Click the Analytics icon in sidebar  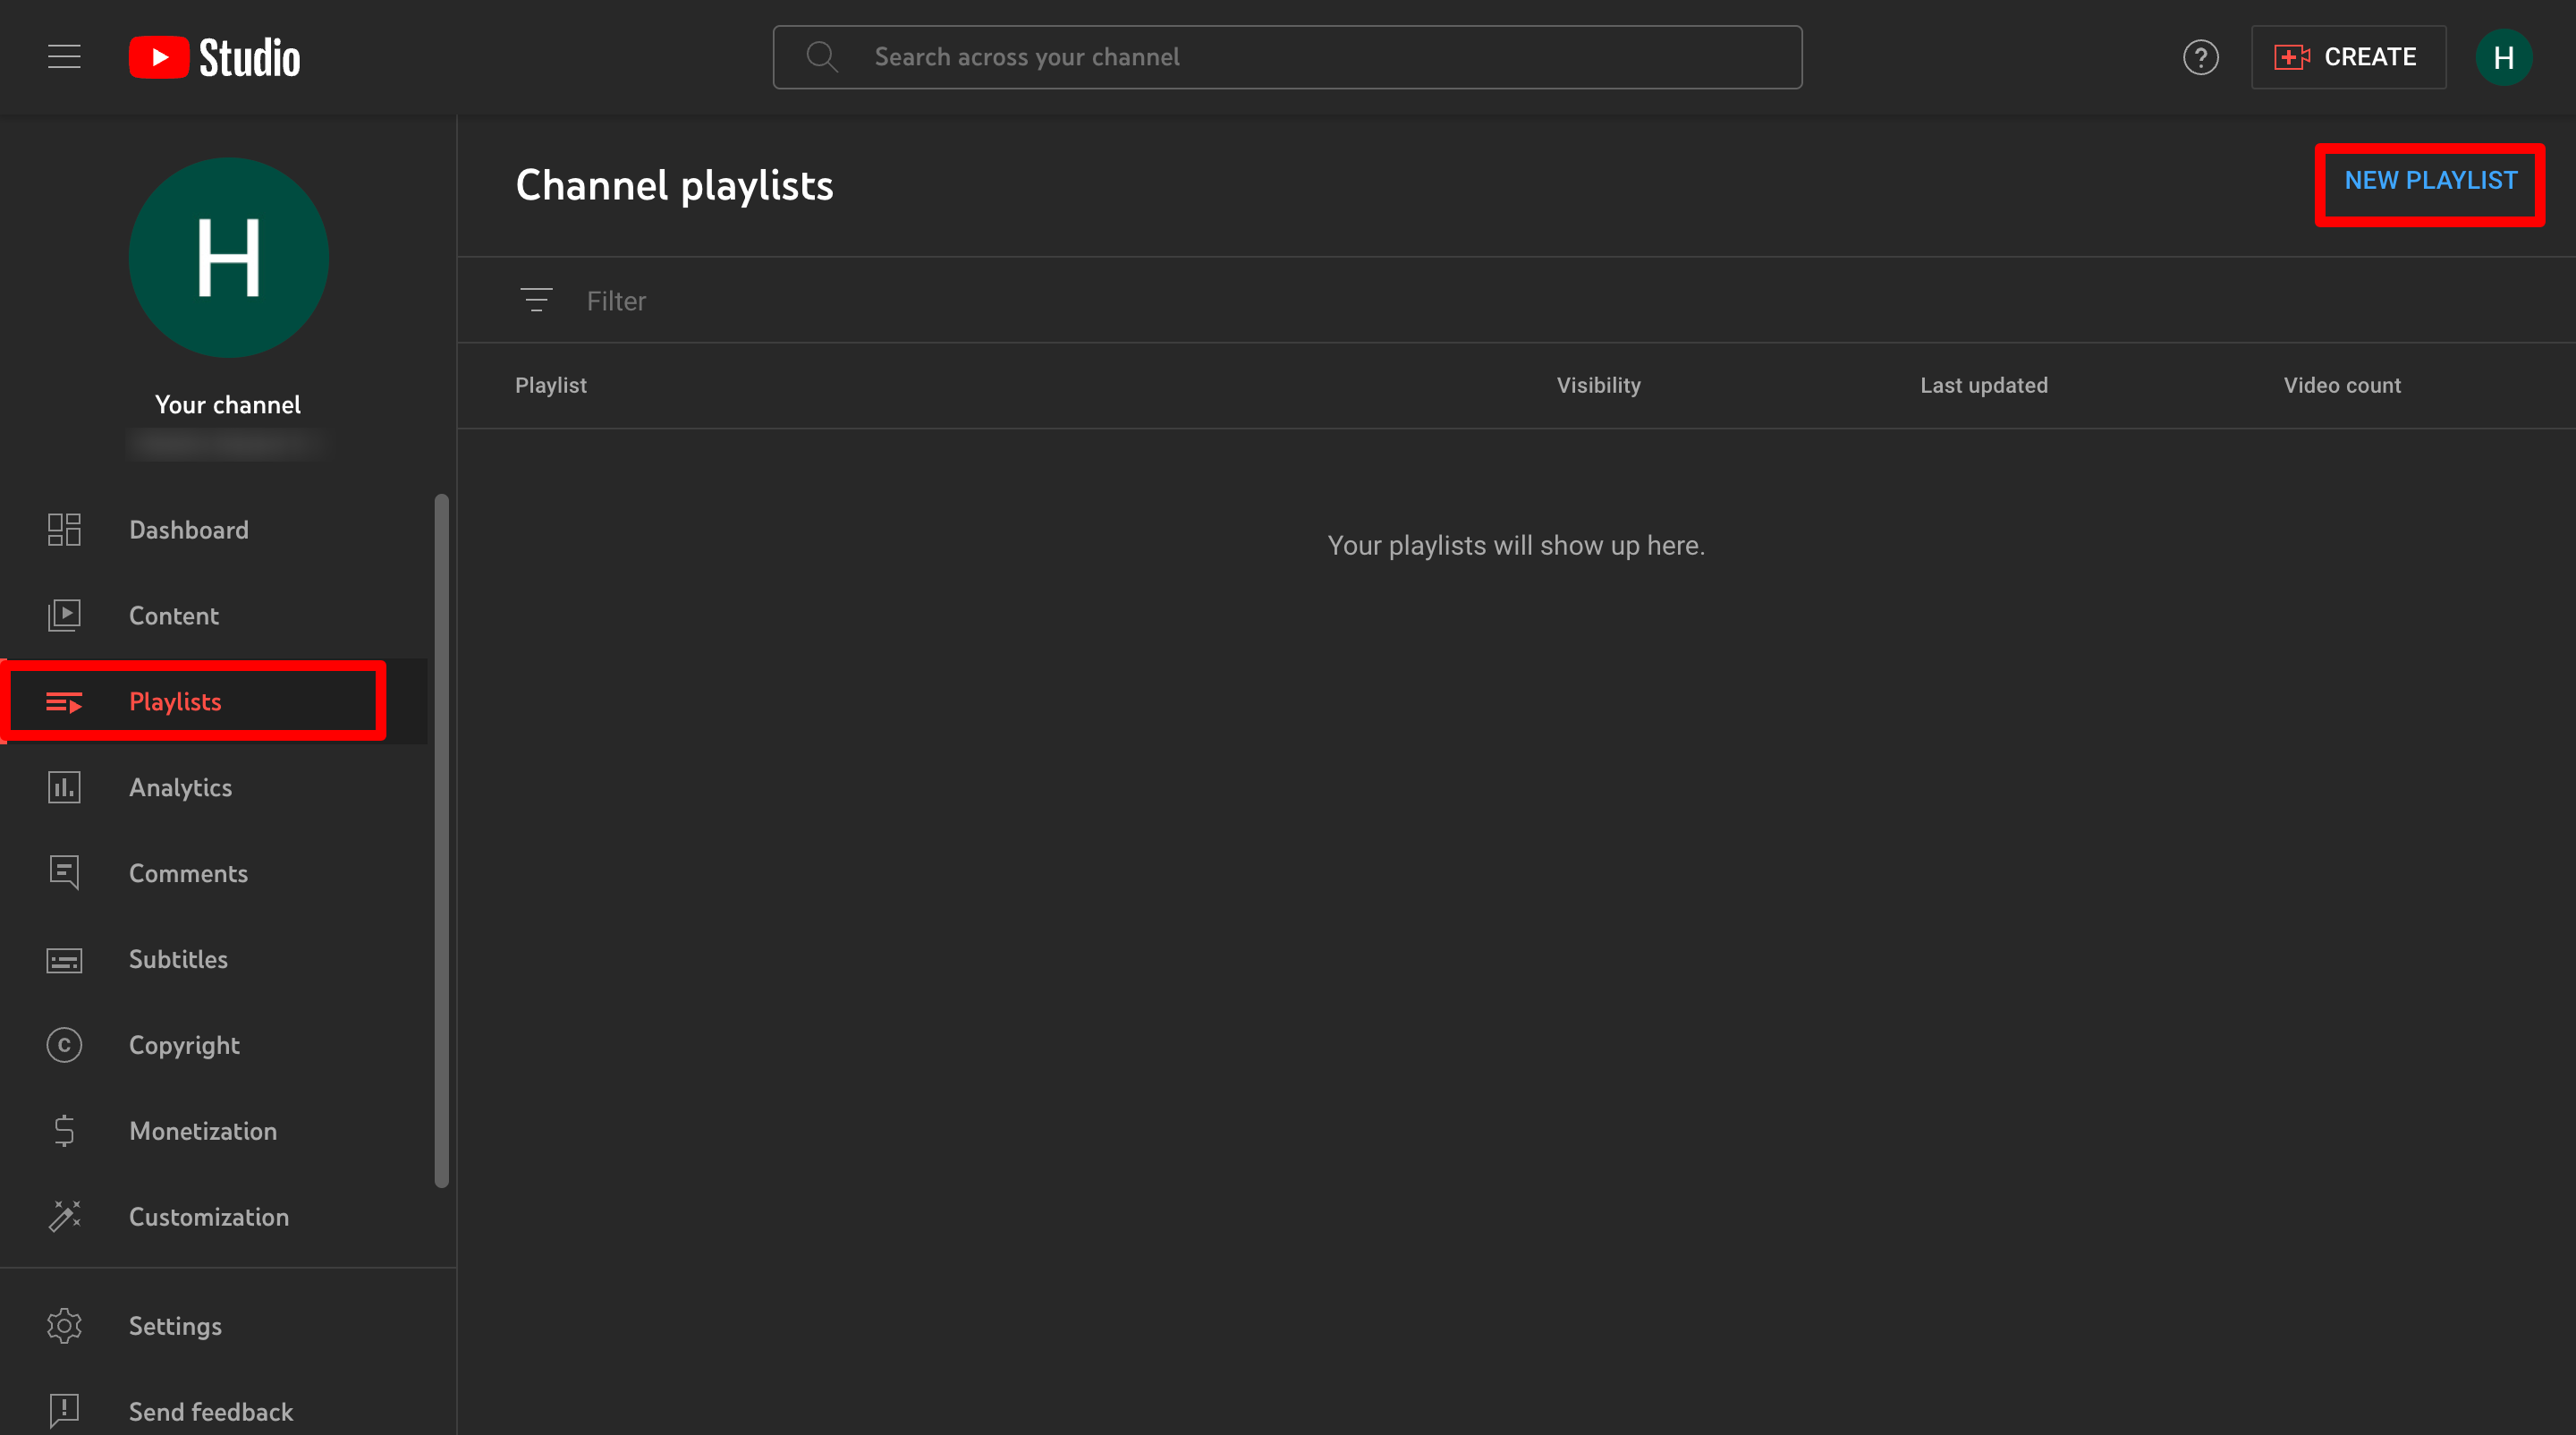tap(64, 786)
